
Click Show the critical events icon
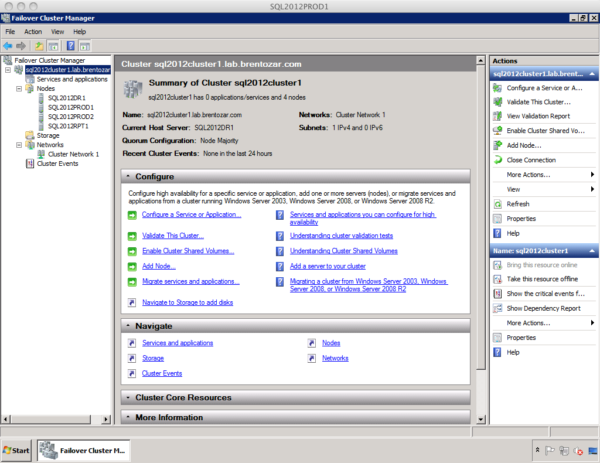497,293
